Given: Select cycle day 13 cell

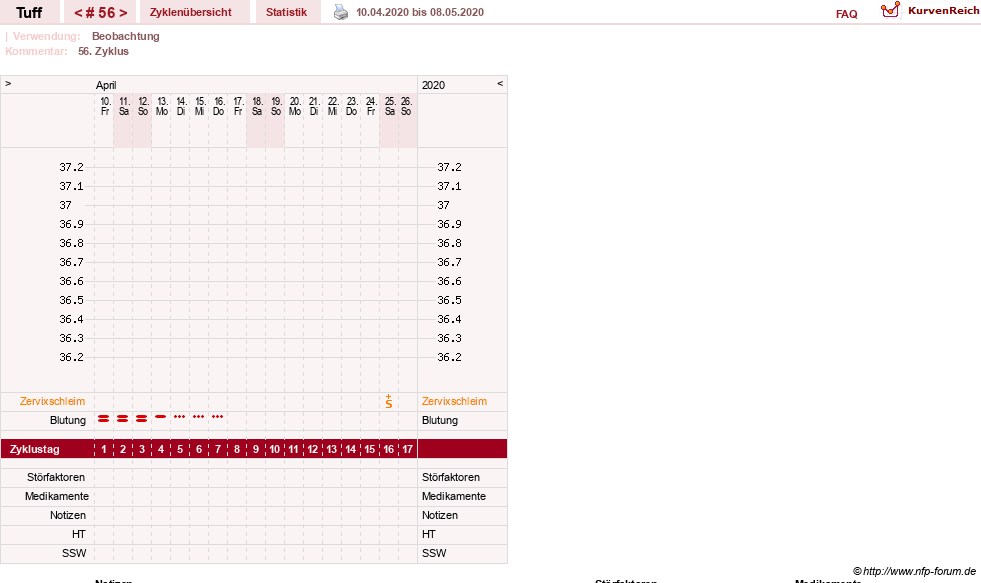Looking at the screenshot, I should (x=332, y=449).
